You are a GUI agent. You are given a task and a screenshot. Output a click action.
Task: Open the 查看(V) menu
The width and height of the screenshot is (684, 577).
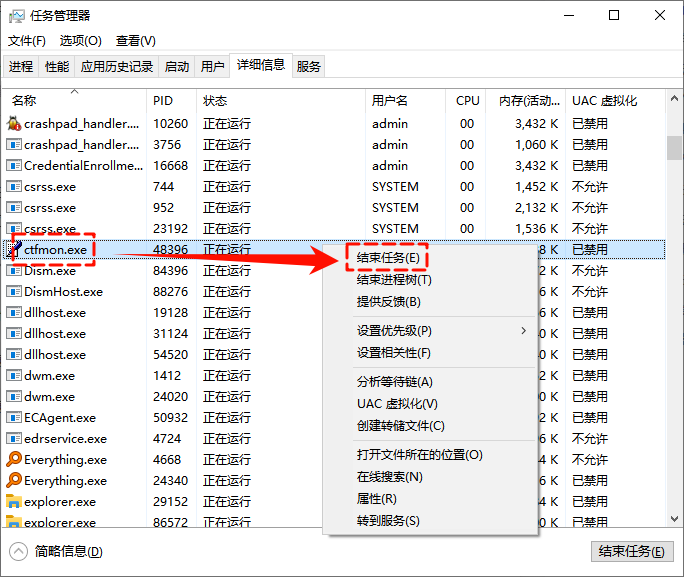pos(136,41)
